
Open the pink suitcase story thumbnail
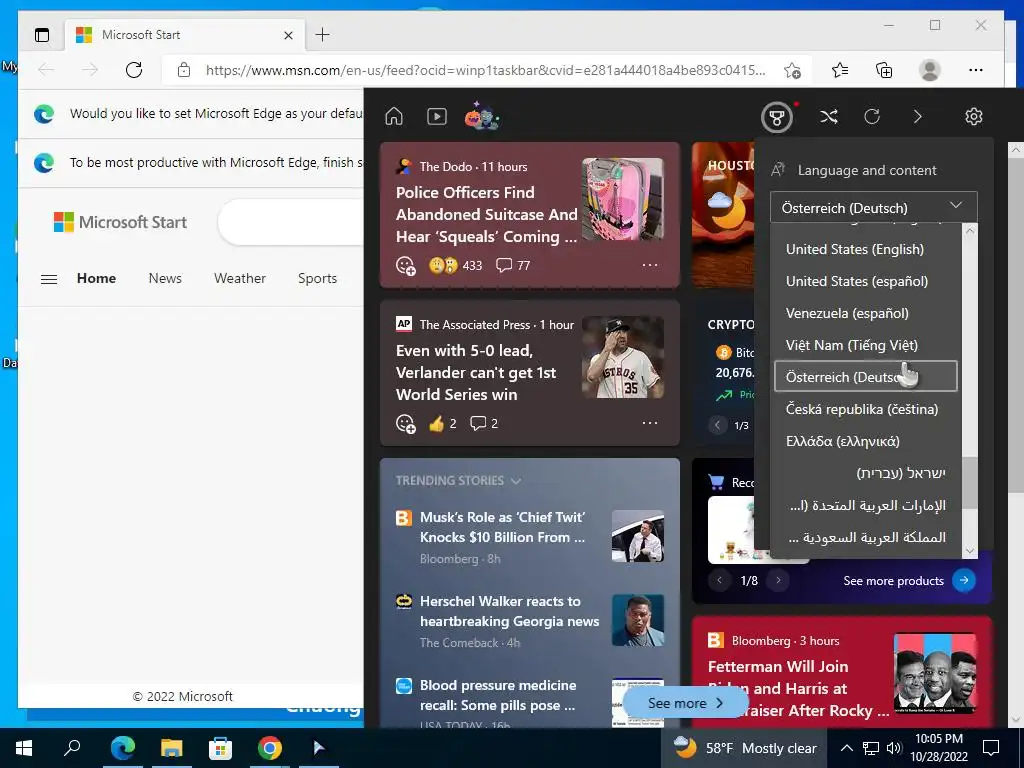pyautogui.click(x=622, y=199)
